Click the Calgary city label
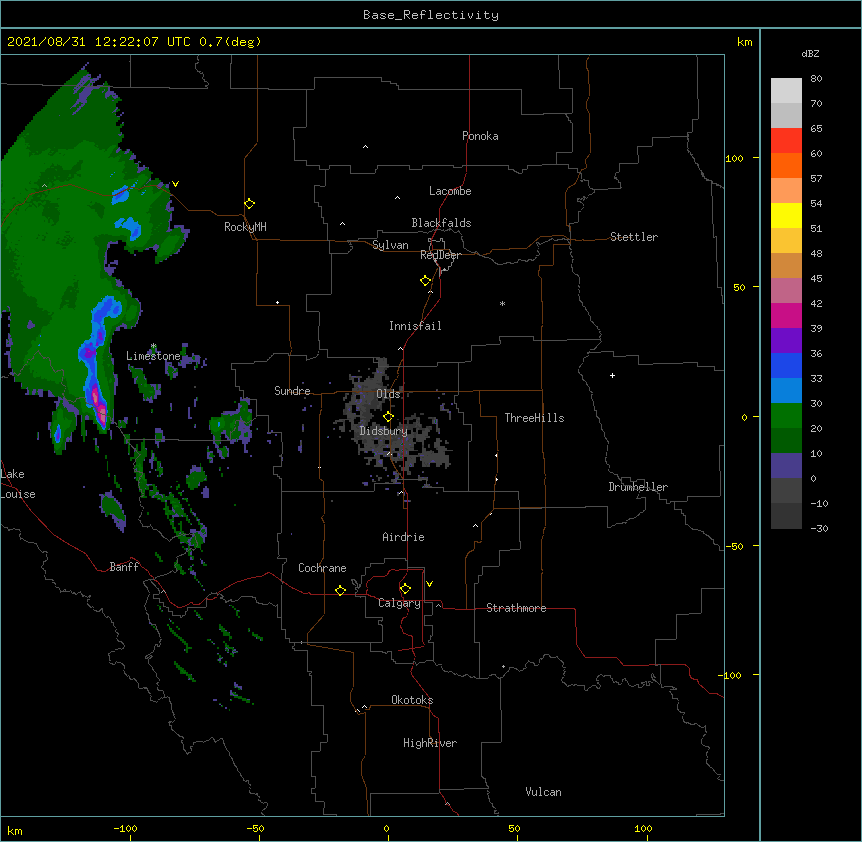 coord(399,603)
